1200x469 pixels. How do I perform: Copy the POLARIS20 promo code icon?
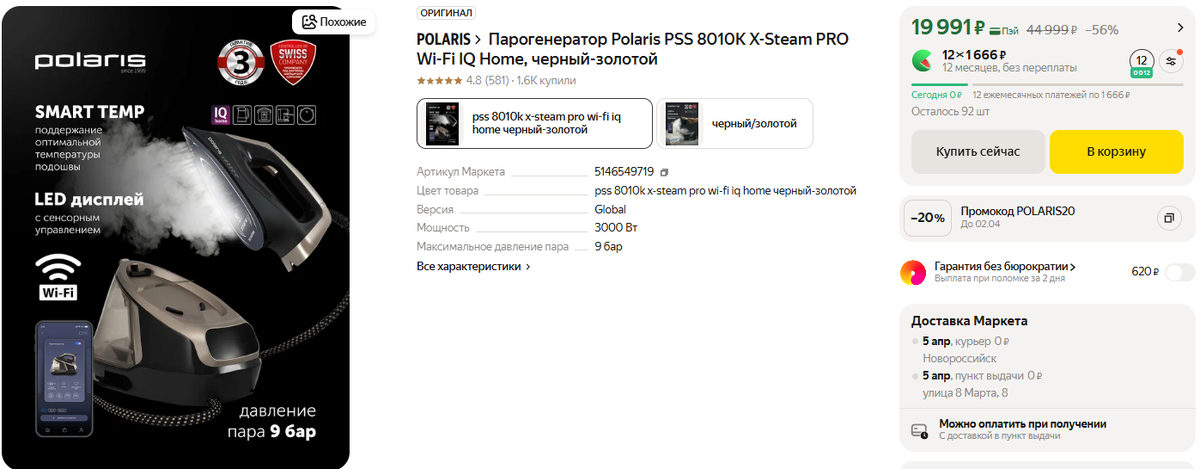tap(1168, 218)
